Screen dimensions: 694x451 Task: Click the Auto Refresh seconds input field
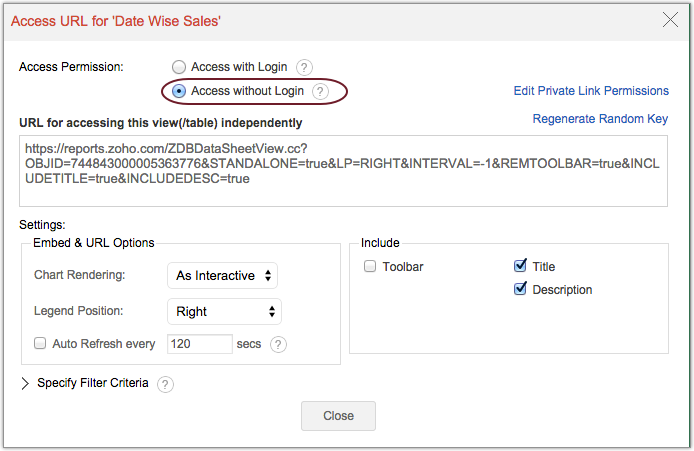point(200,344)
